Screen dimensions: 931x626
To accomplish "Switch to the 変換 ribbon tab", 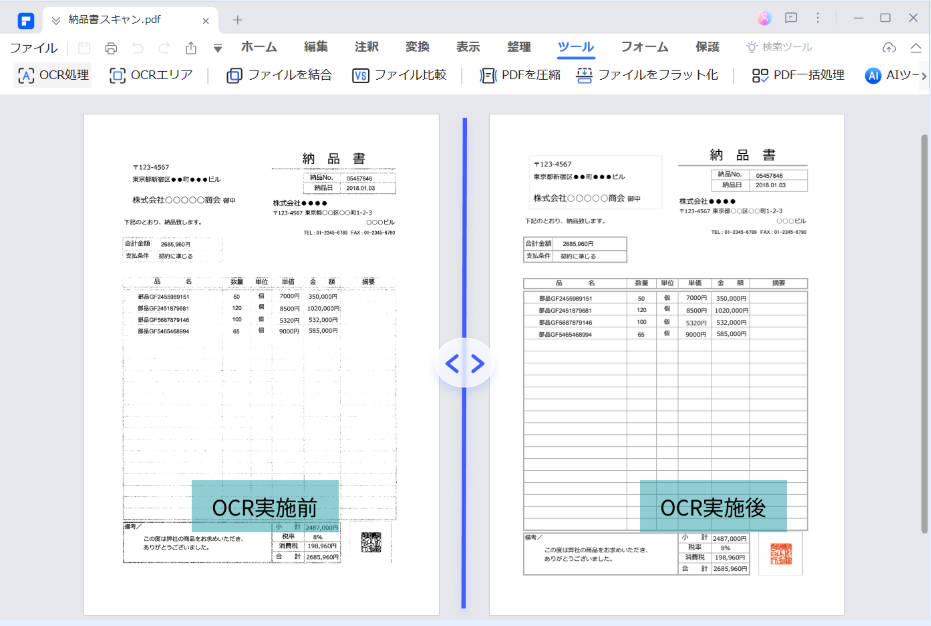I will click(417, 46).
